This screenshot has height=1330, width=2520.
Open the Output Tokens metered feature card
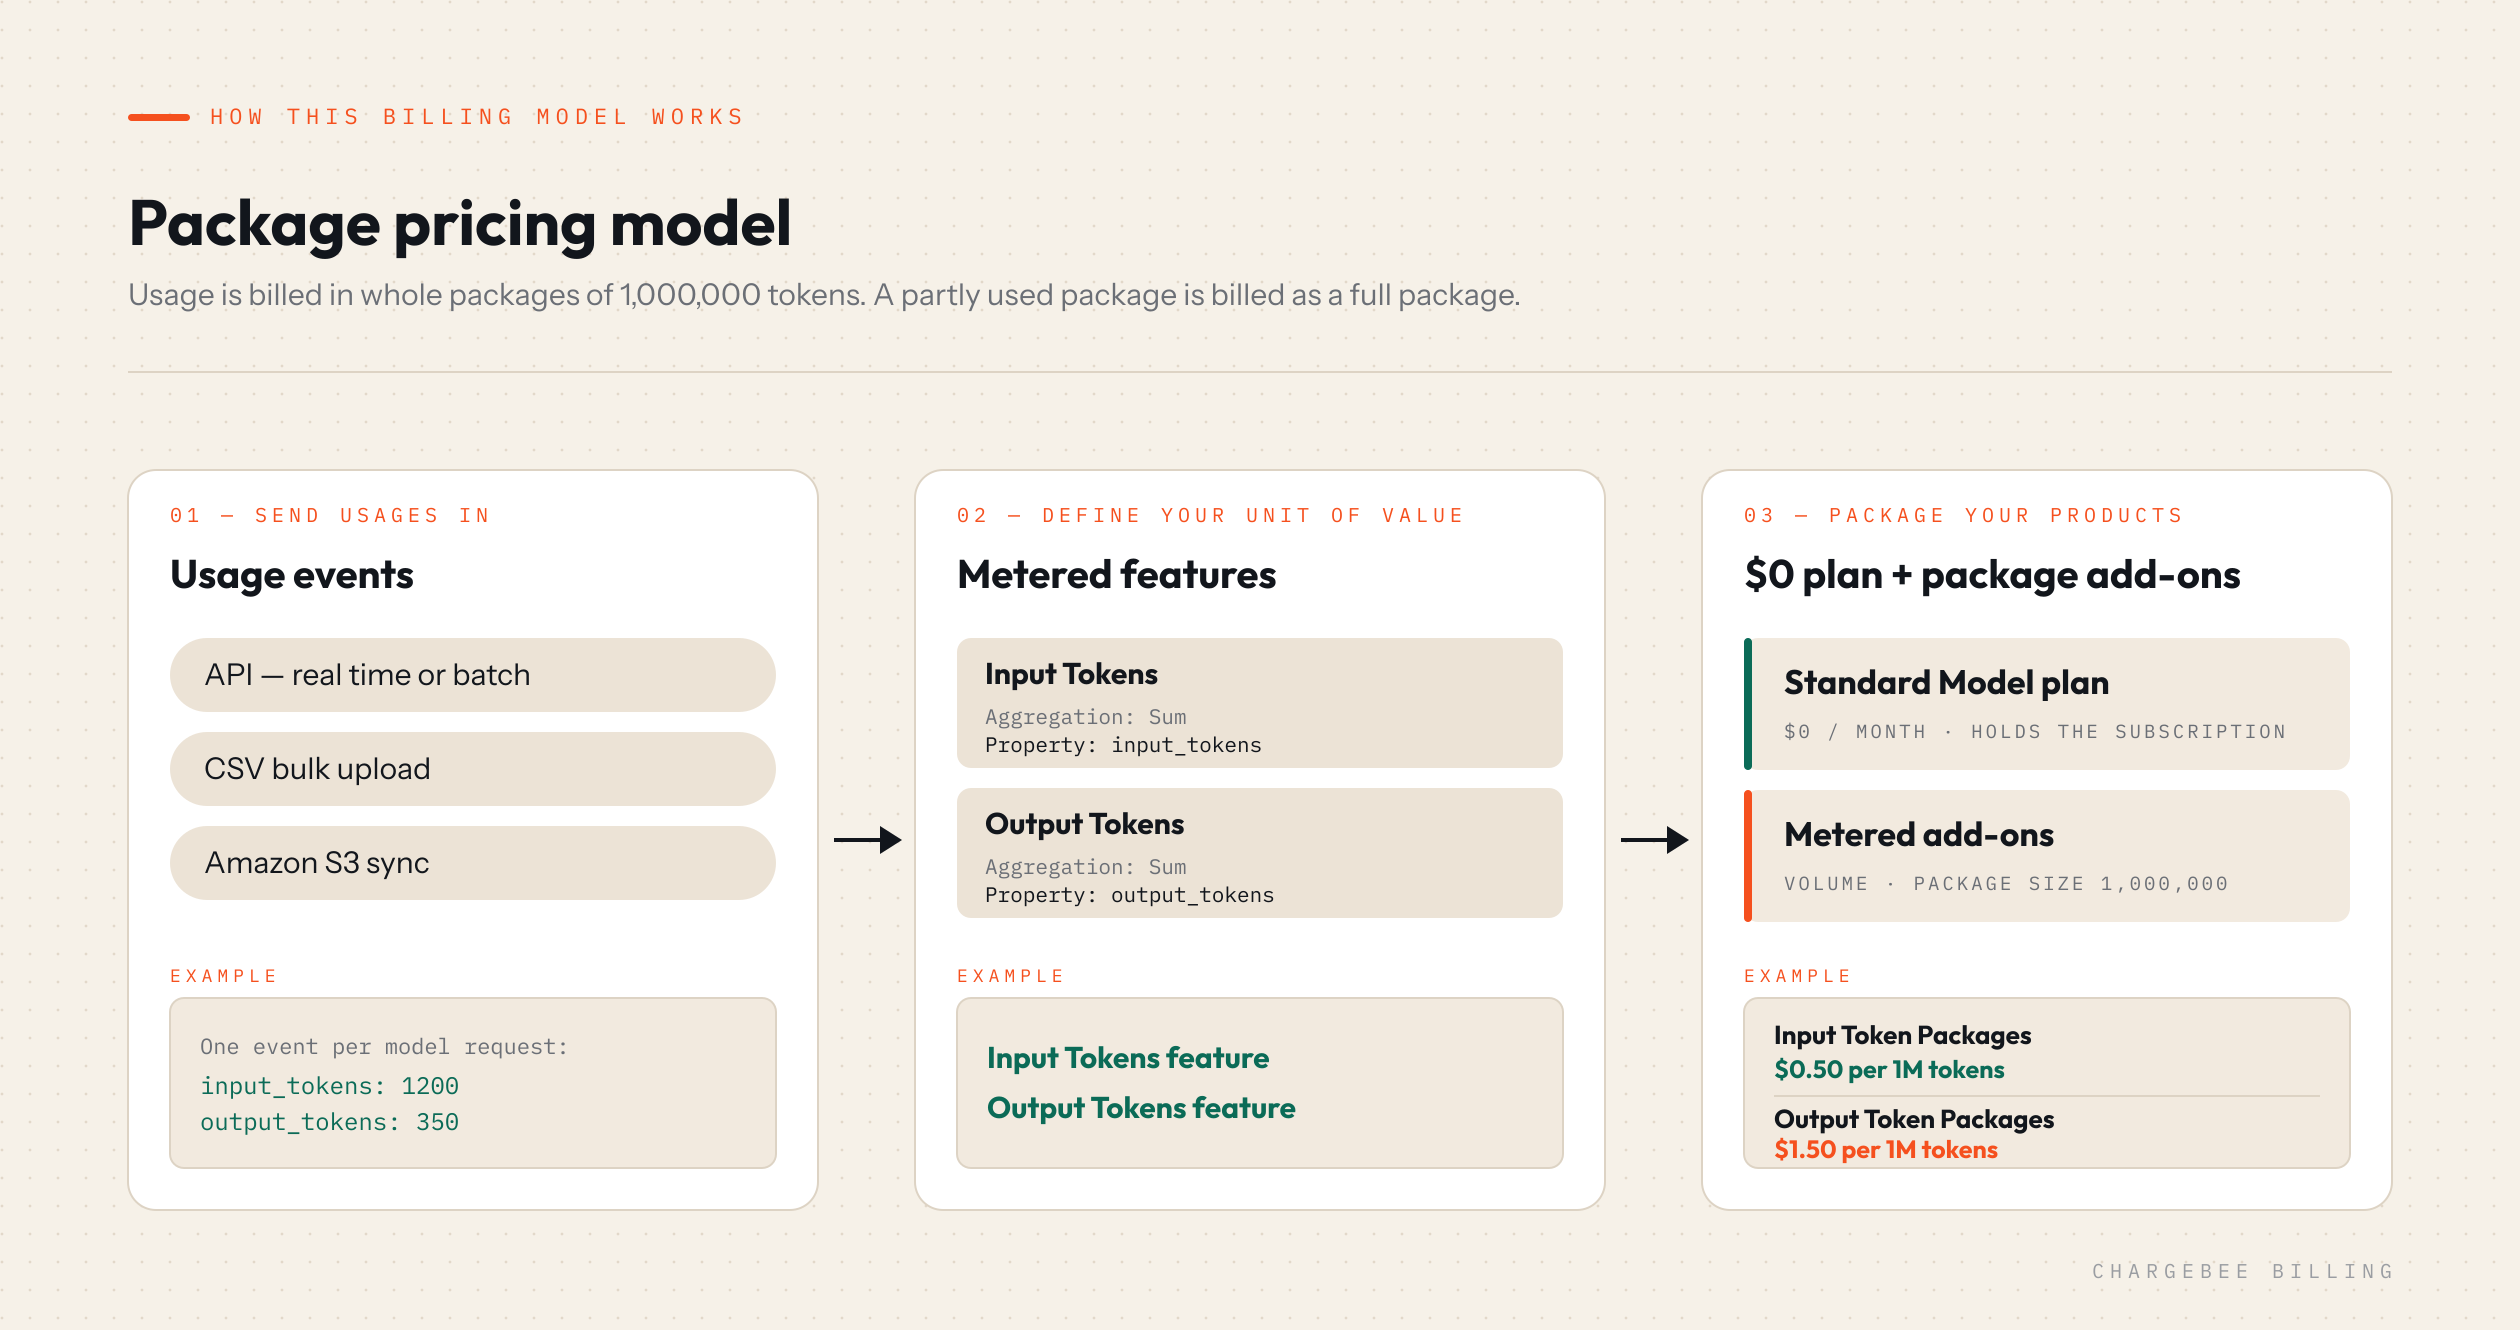coord(1259,853)
